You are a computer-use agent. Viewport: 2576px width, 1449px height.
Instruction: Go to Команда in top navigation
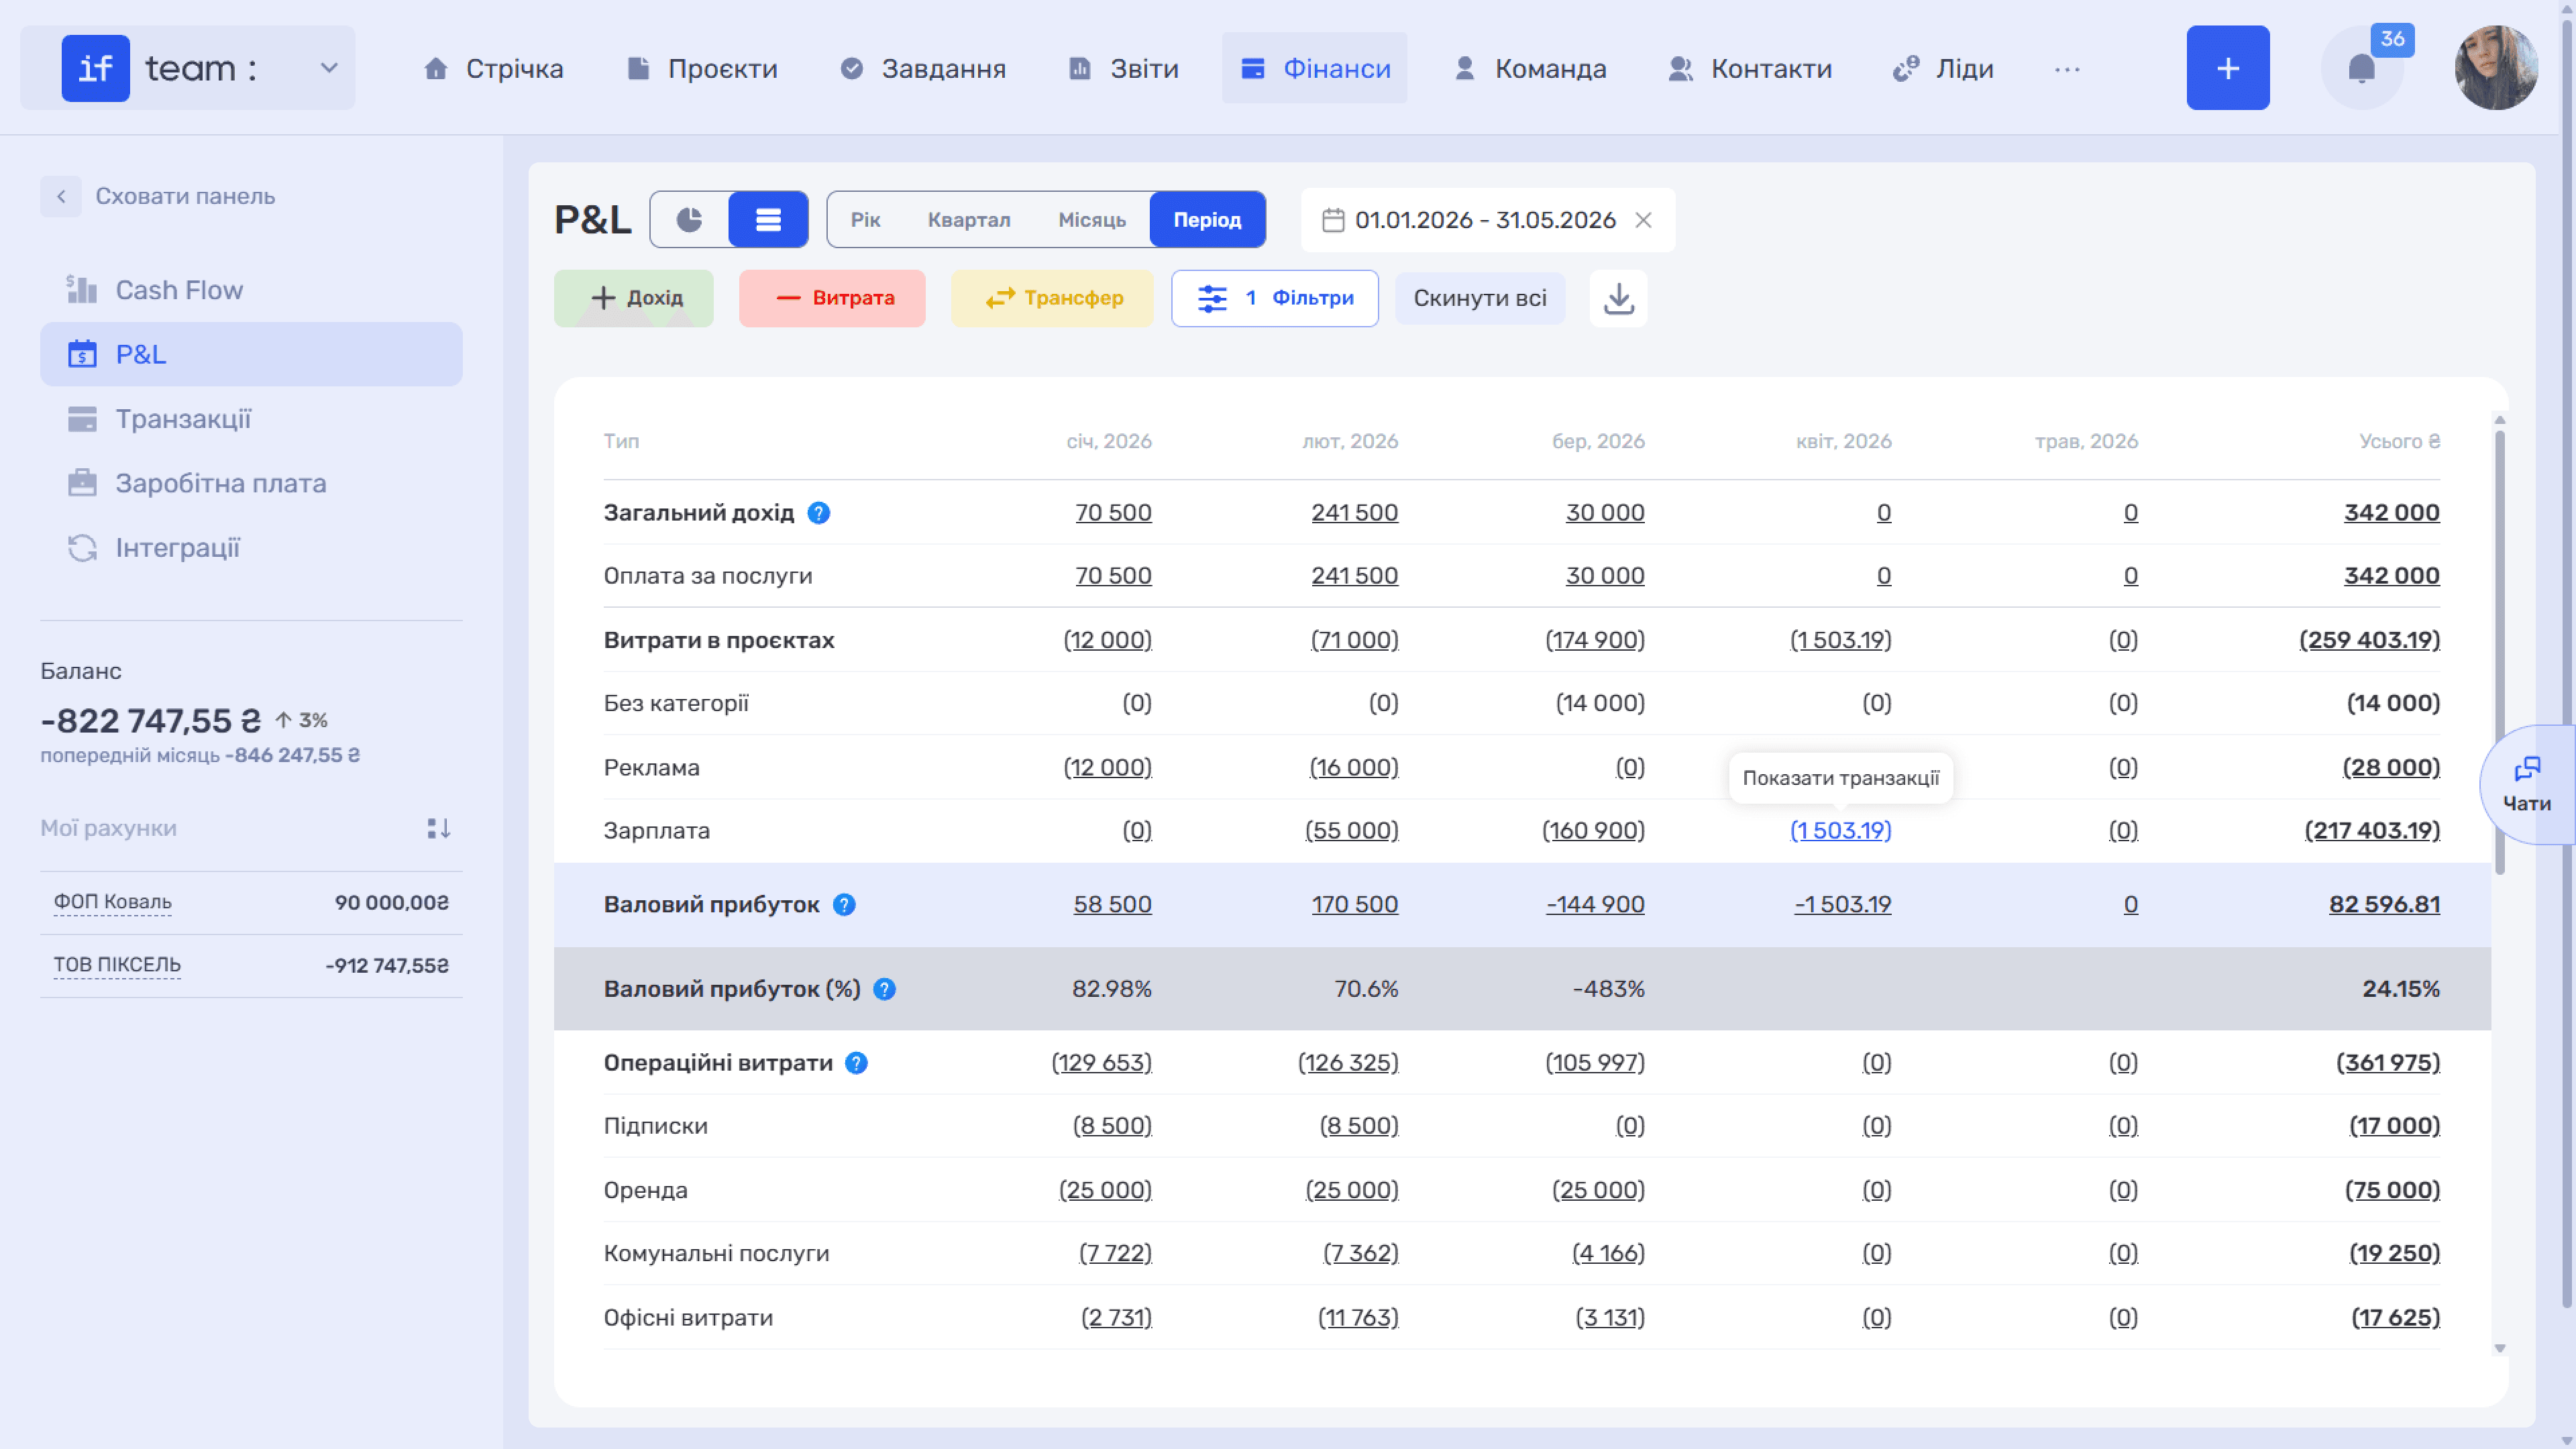[1530, 68]
